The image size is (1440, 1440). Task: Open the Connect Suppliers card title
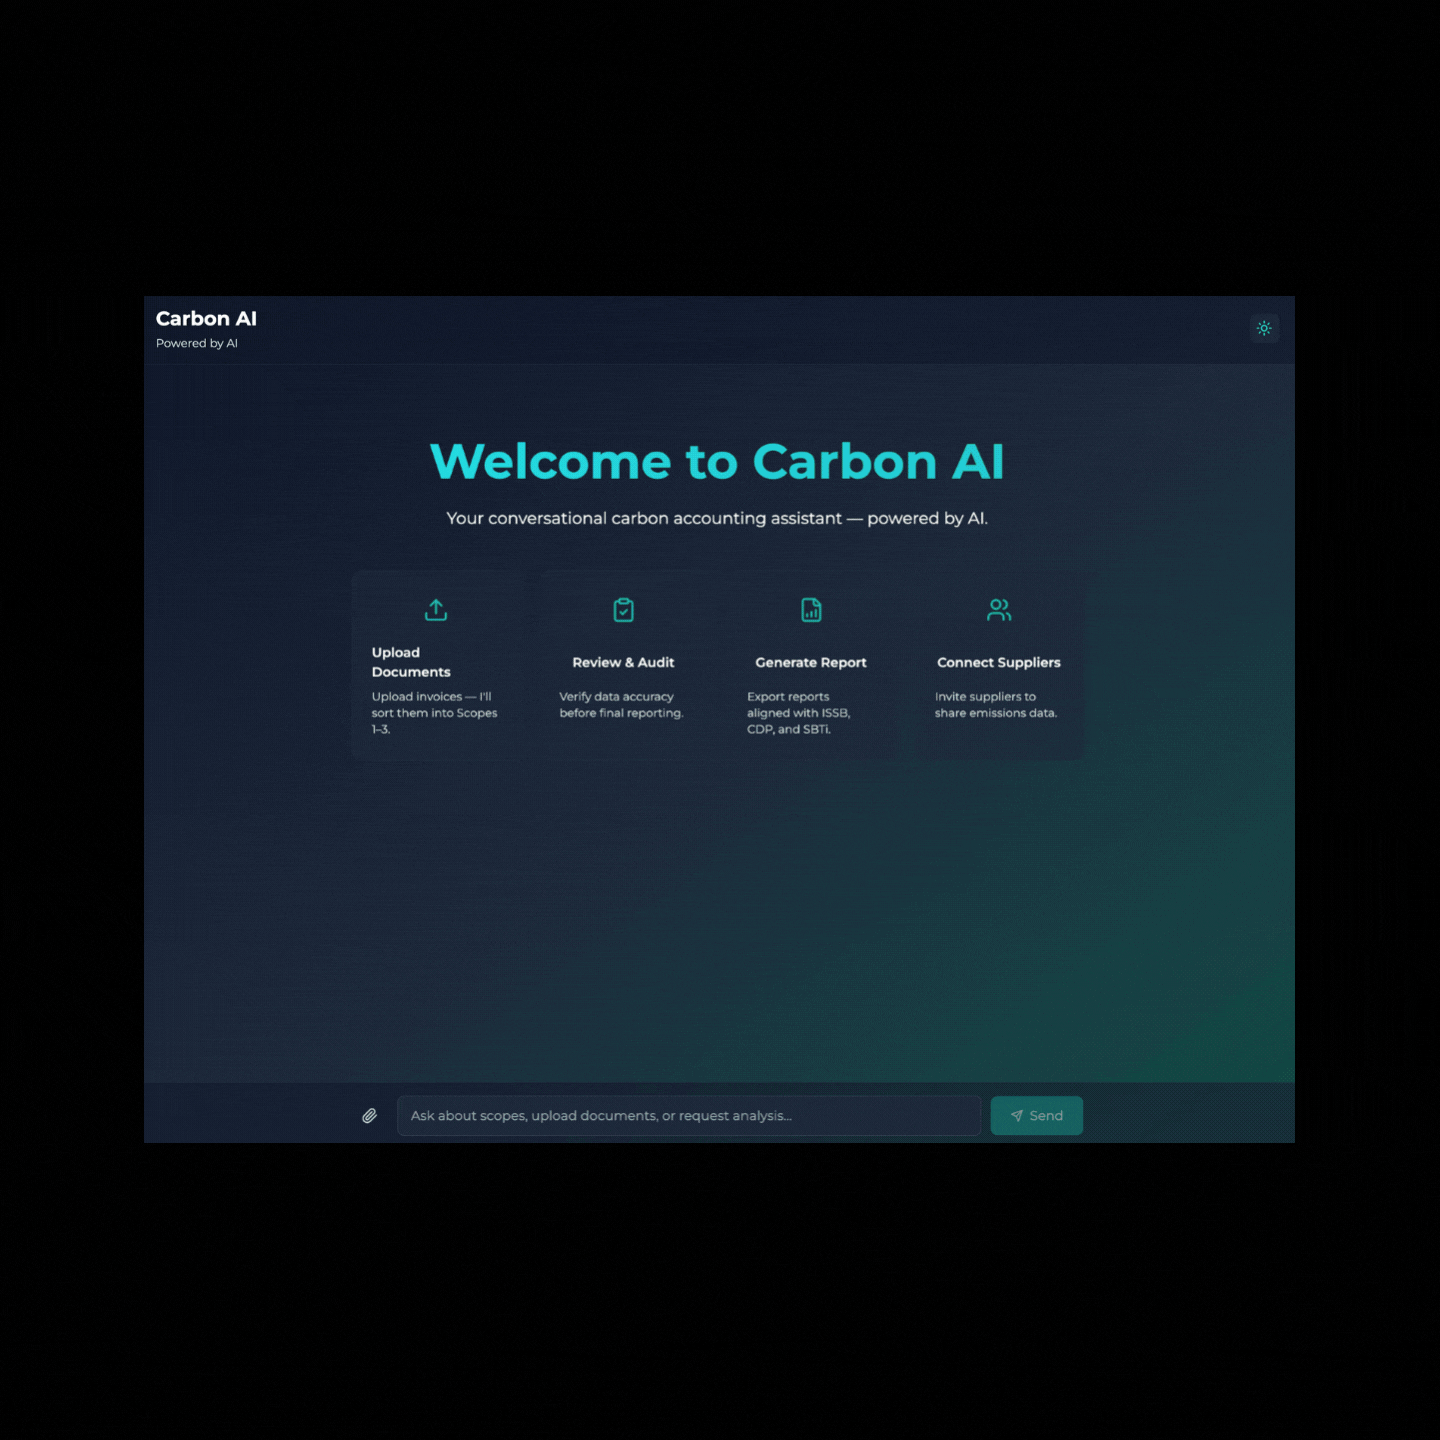pos(998,662)
